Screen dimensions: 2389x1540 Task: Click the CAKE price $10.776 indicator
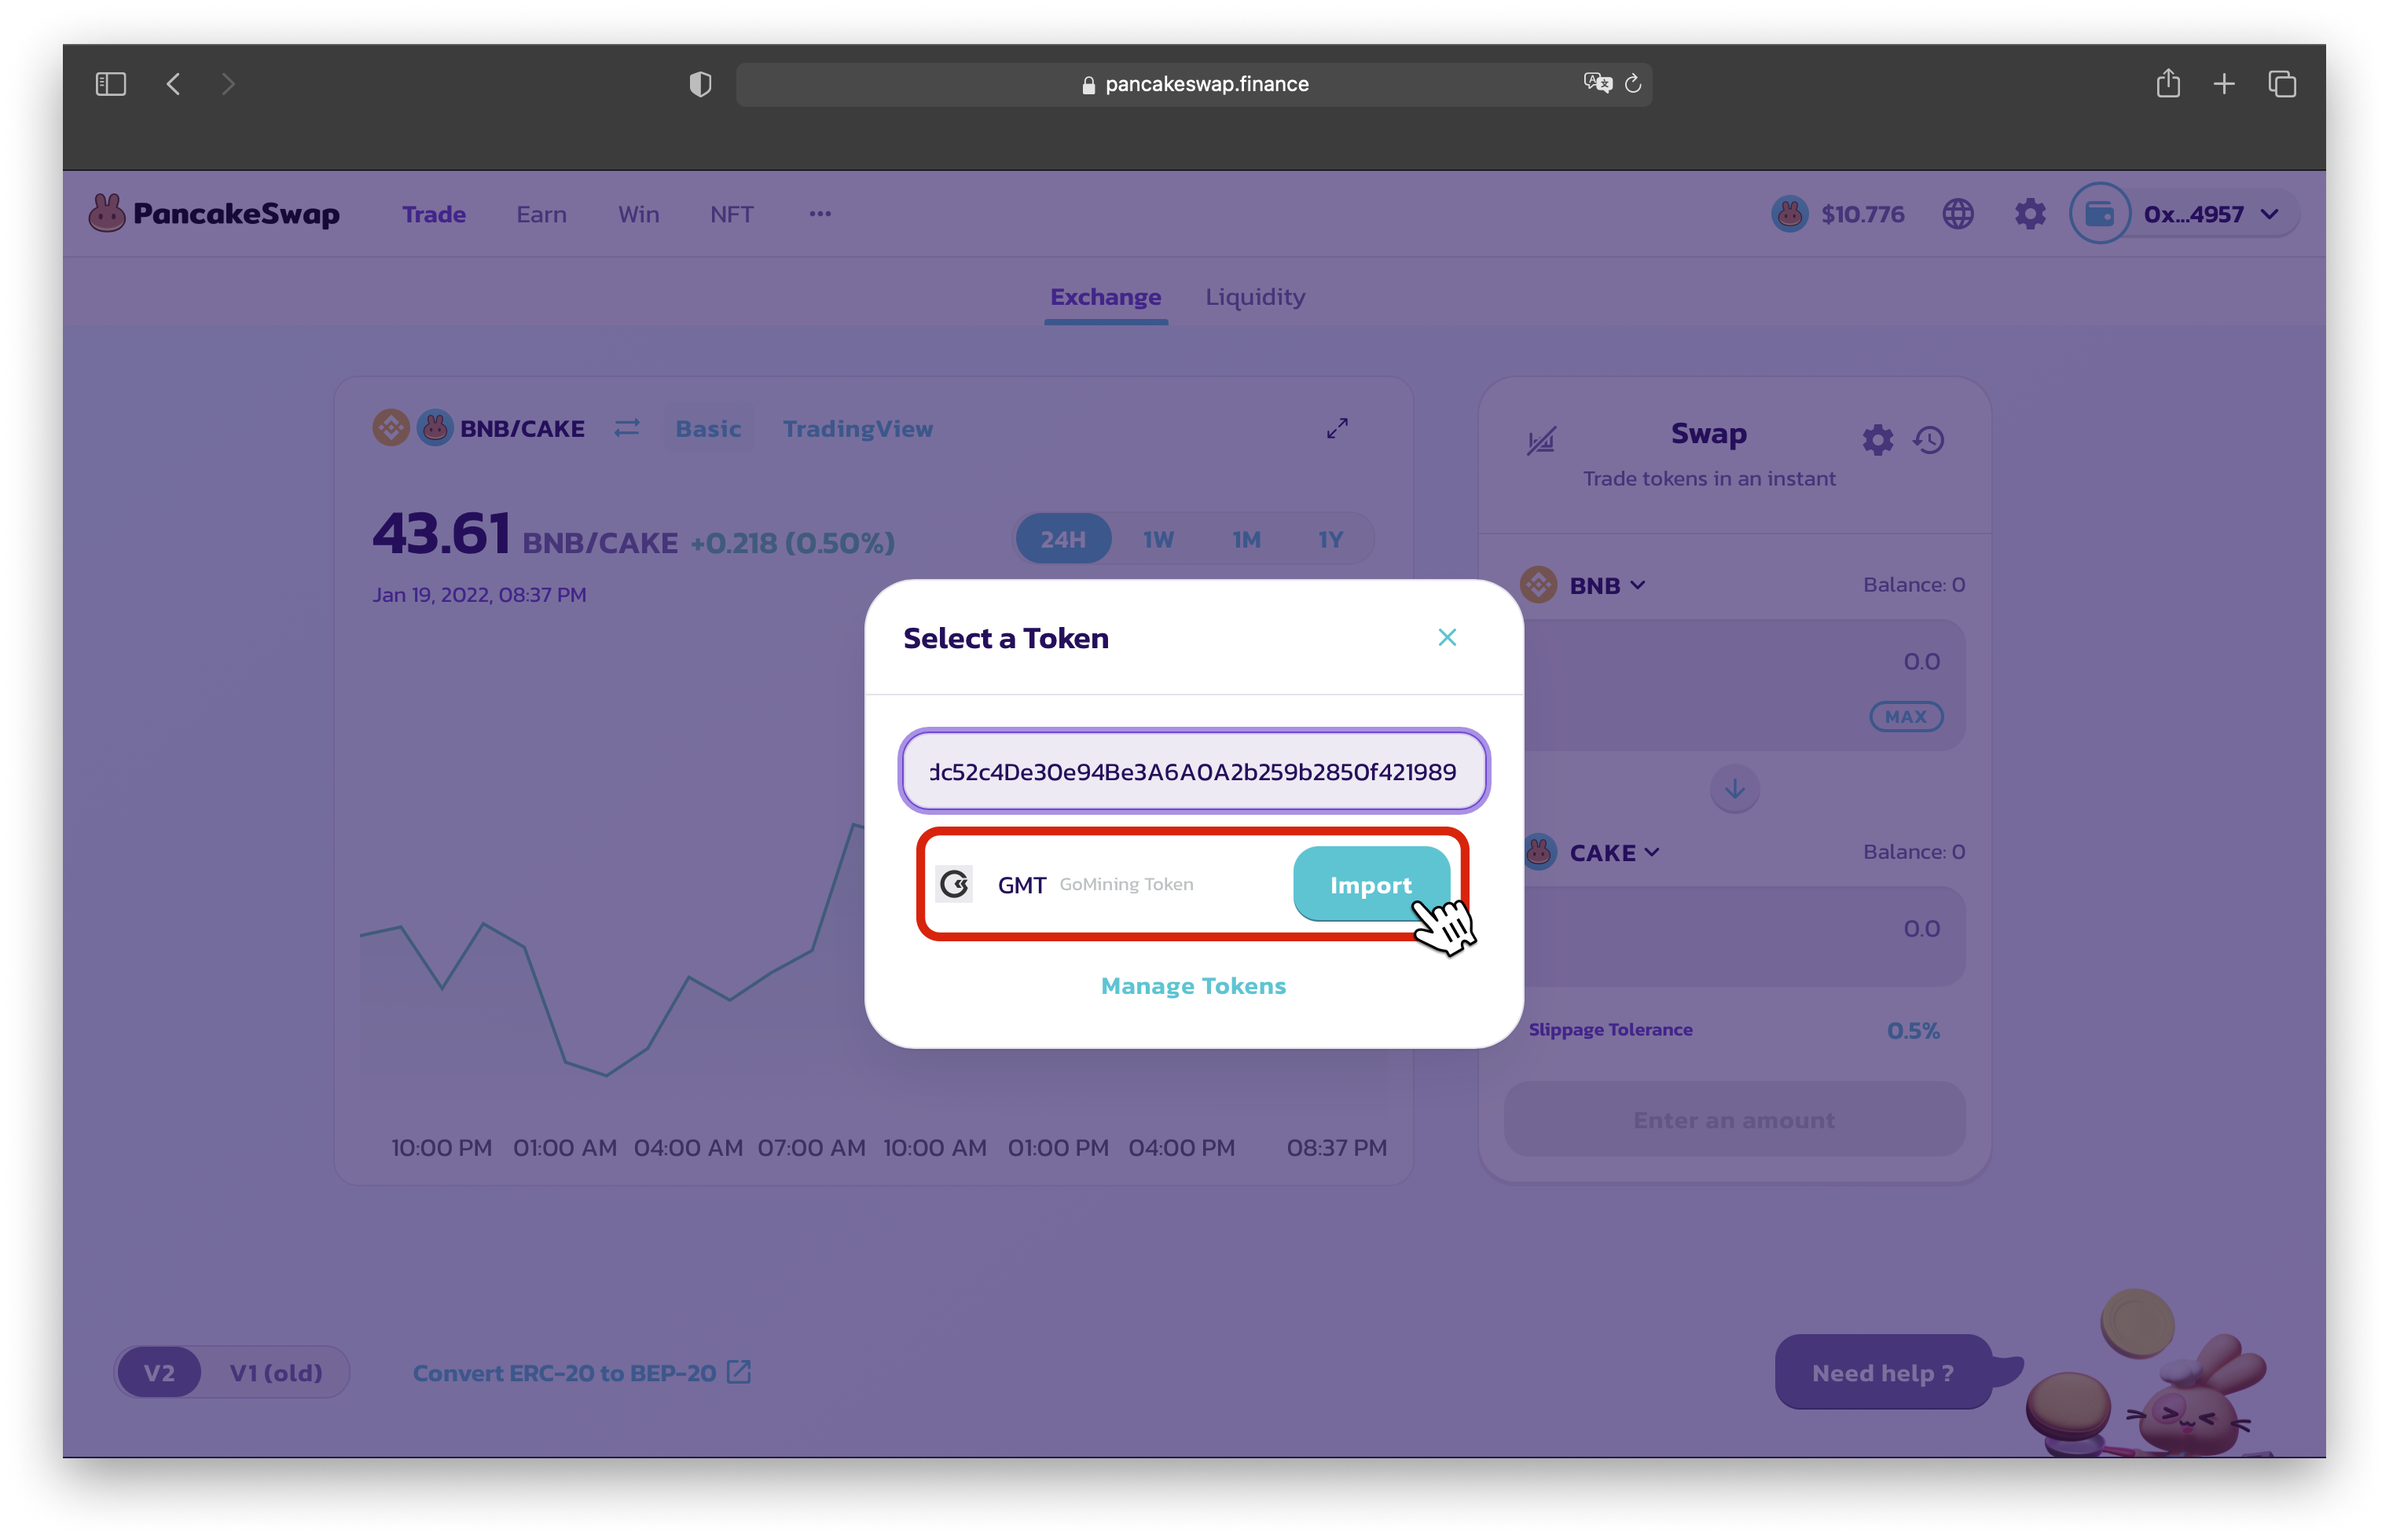[1838, 214]
